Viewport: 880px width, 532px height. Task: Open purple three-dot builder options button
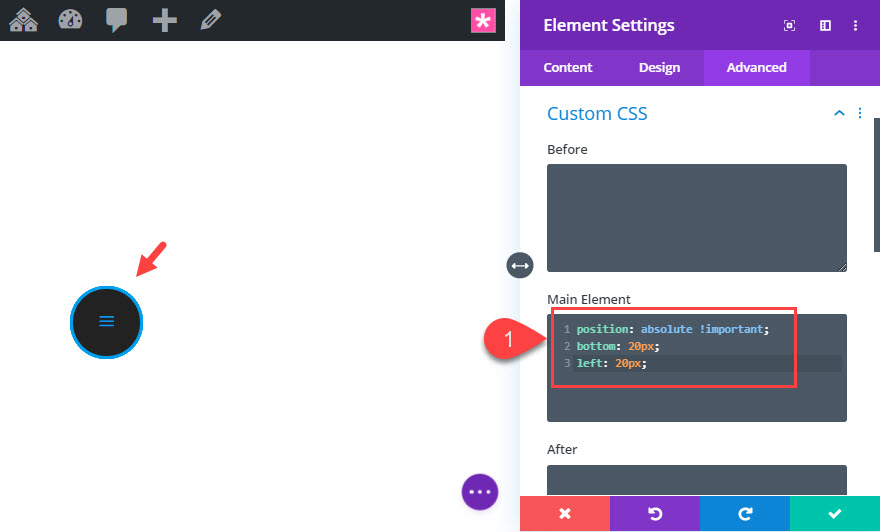click(x=480, y=492)
